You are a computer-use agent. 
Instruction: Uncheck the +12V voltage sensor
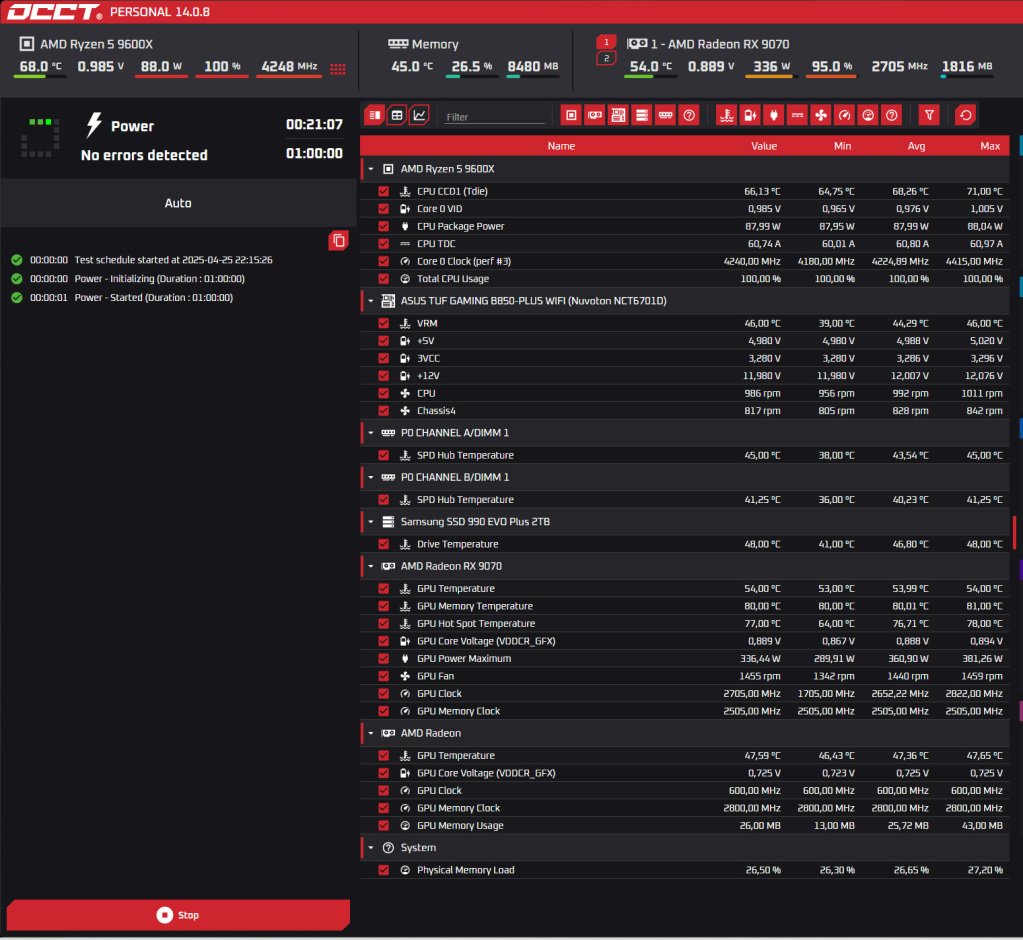pos(384,376)
